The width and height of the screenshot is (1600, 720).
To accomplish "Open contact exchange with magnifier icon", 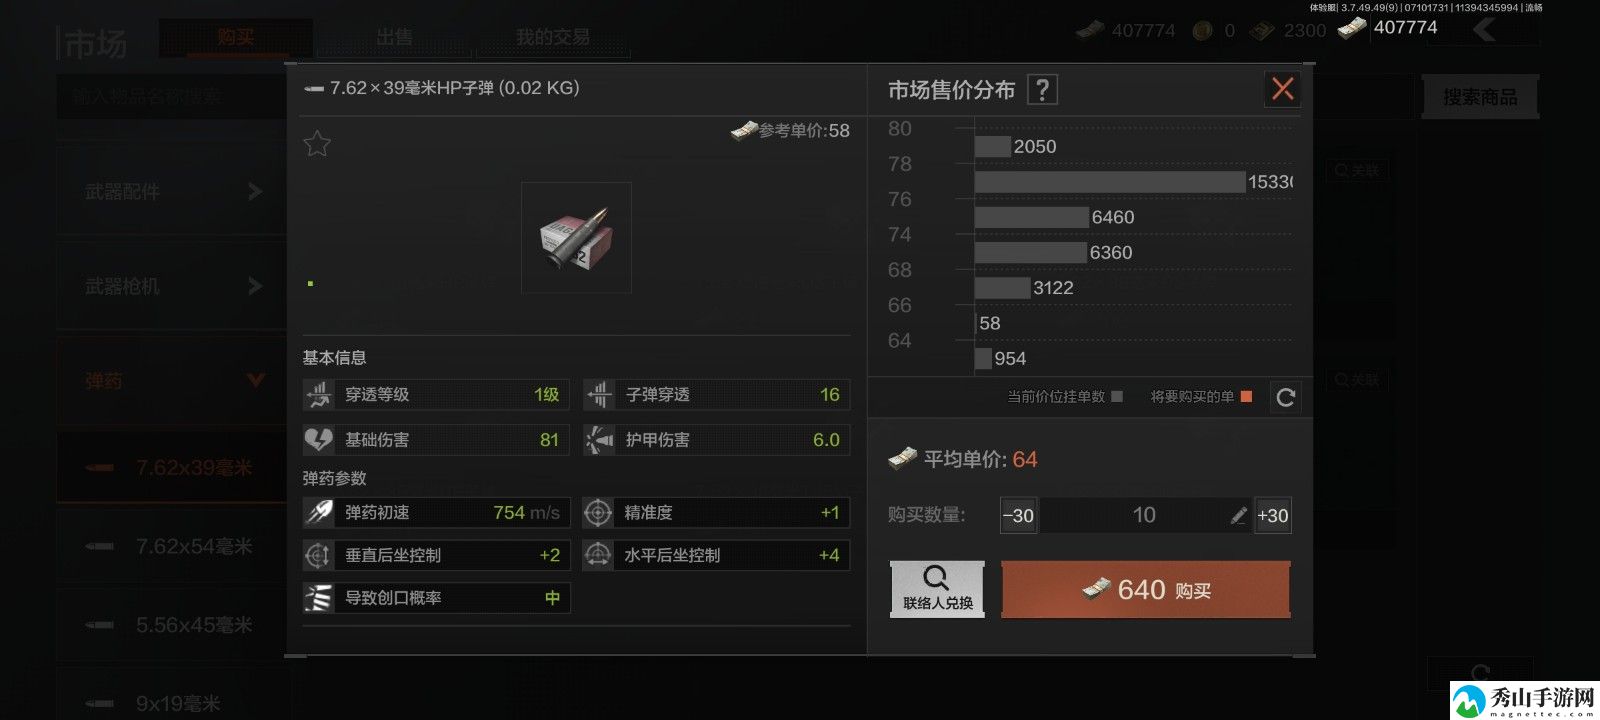I will coord(937,588).
